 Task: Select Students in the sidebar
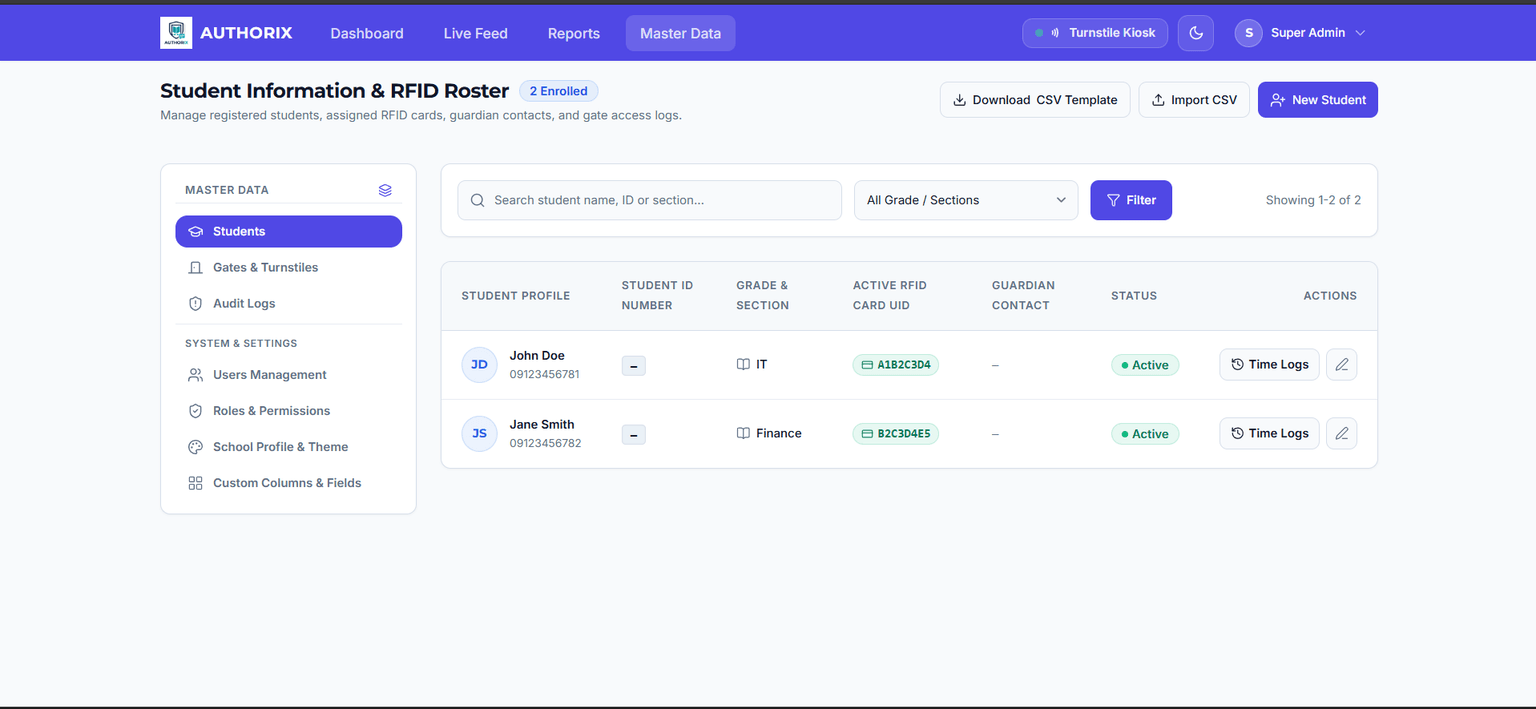(x=289, y=231)
